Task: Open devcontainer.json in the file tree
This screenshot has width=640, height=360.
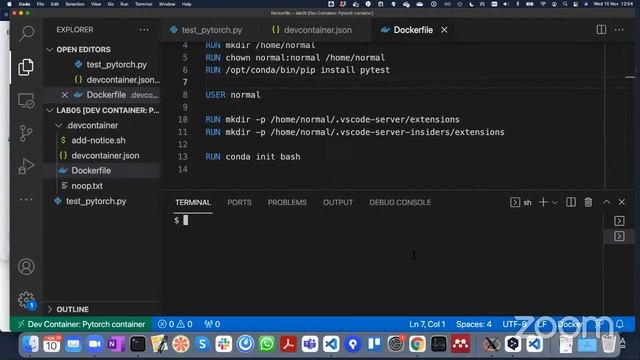Action: [x=102, y=156]
